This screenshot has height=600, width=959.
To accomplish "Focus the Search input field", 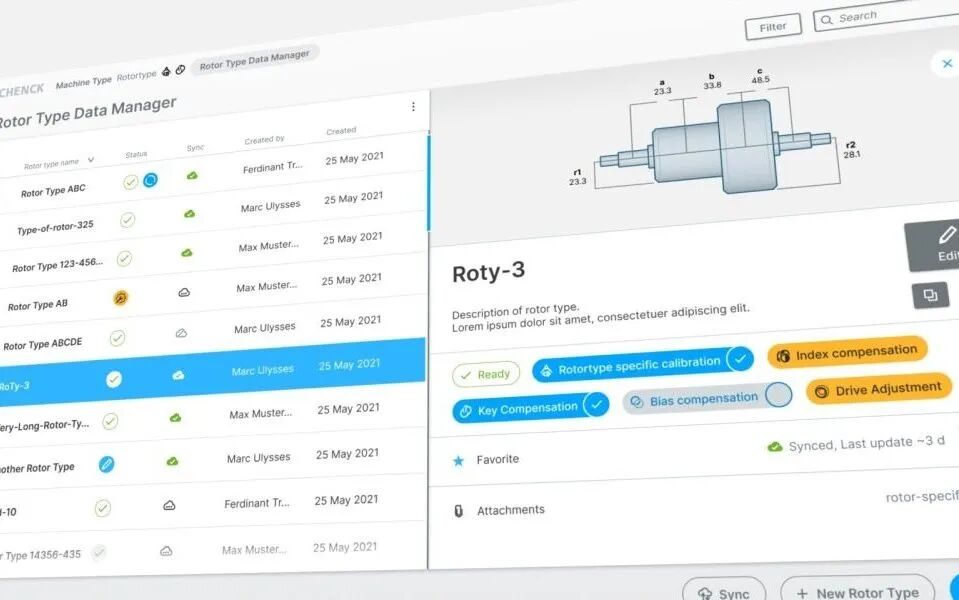I will (x=886, y=16).
